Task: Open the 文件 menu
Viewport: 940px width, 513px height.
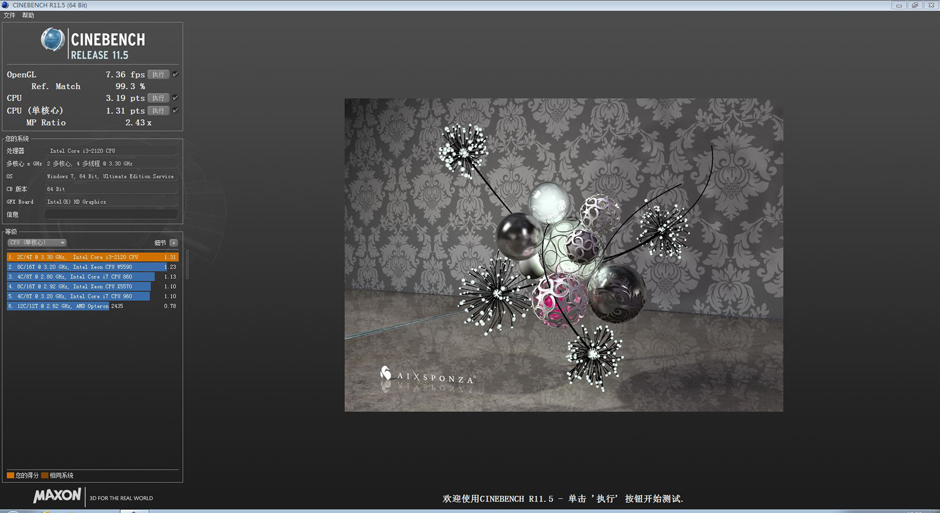Action: (x=9, y=16)
